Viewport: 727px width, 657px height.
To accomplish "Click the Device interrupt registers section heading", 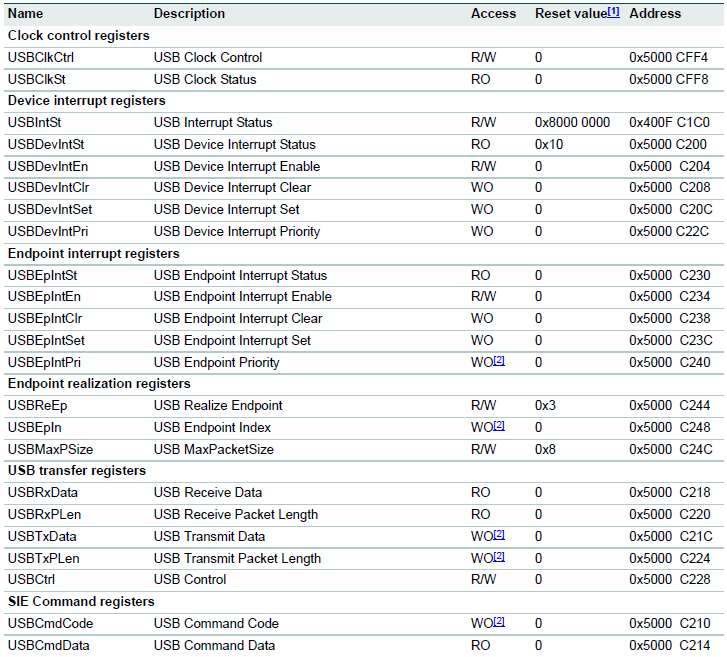I will click(86, 101).
